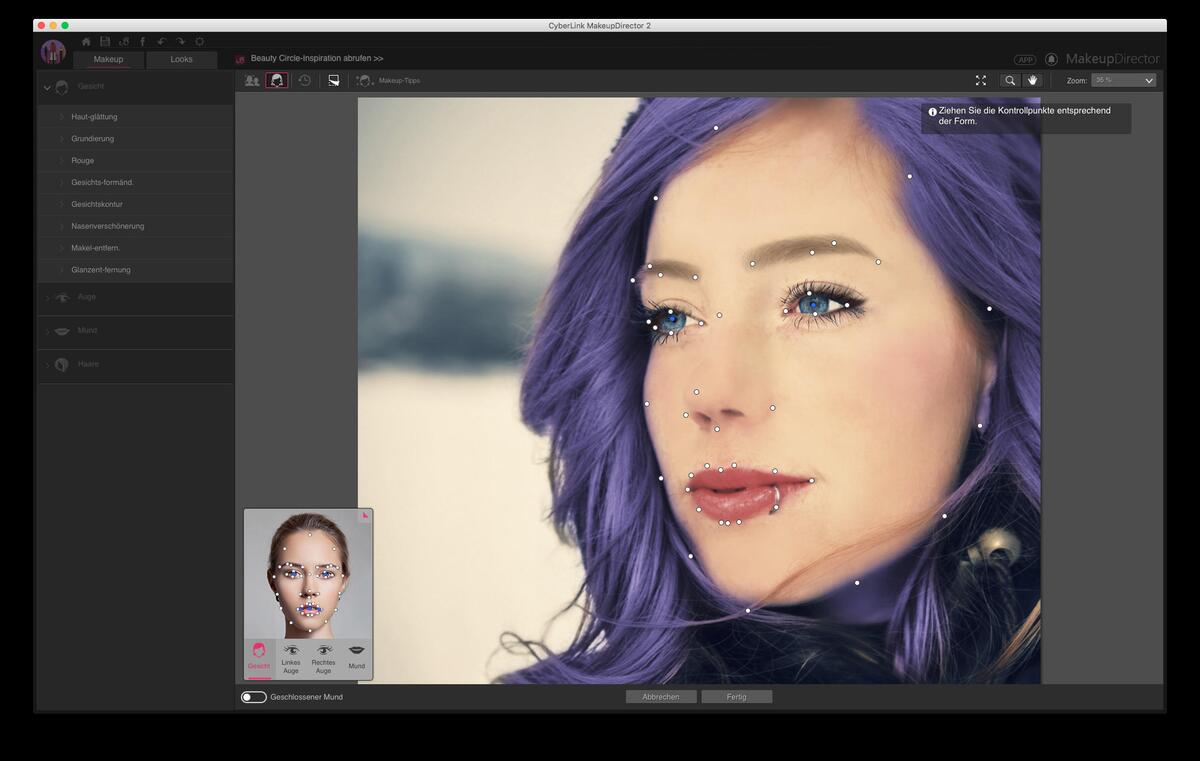
Task: Expand the Haare section
Action: [x=135, y=365]
